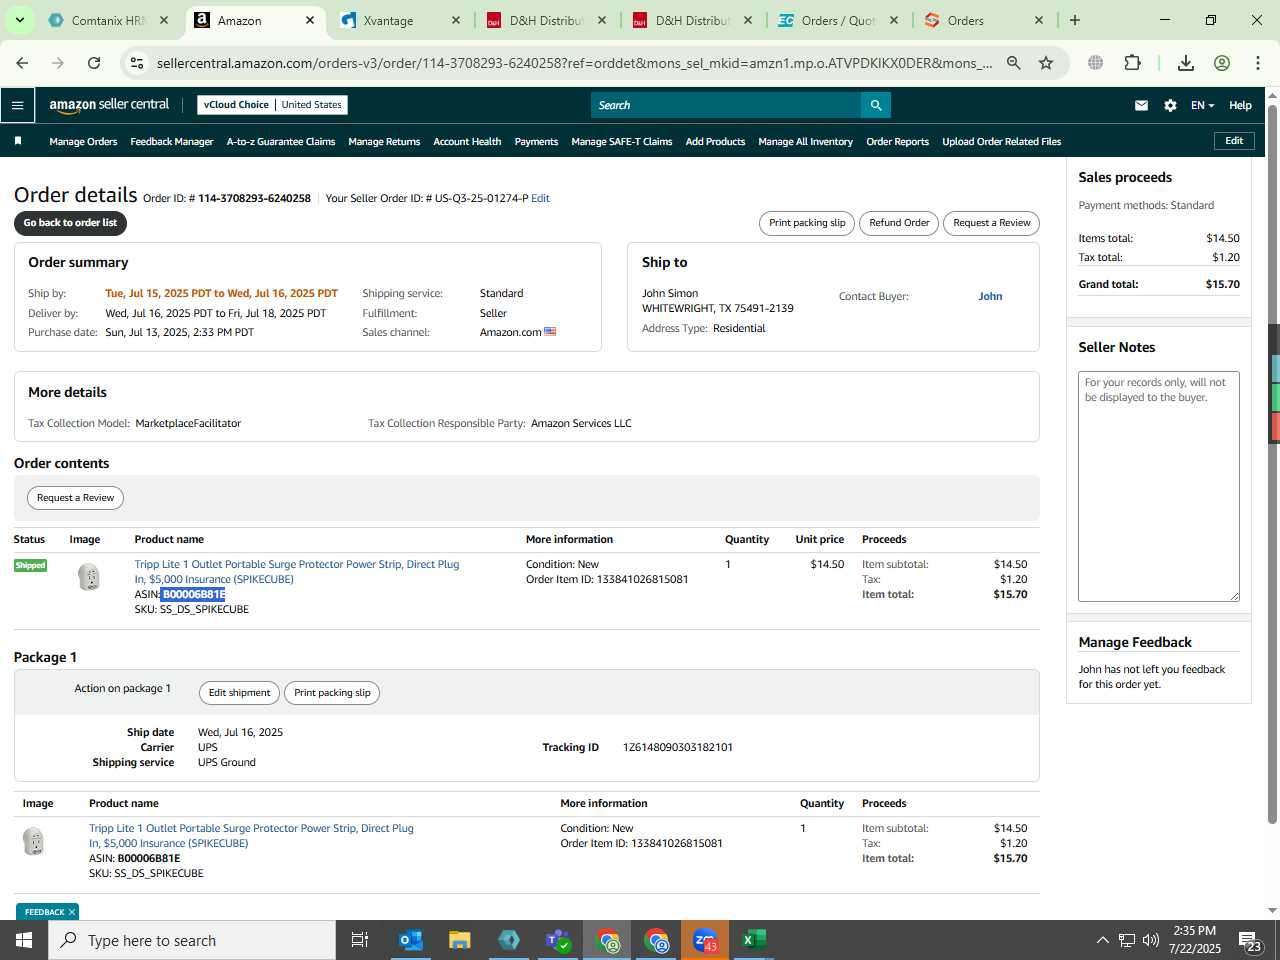The width and height of the screenshot is (1280, 960).
Task: Click the Amazon Seller Central logo
Action: (109, 104)
